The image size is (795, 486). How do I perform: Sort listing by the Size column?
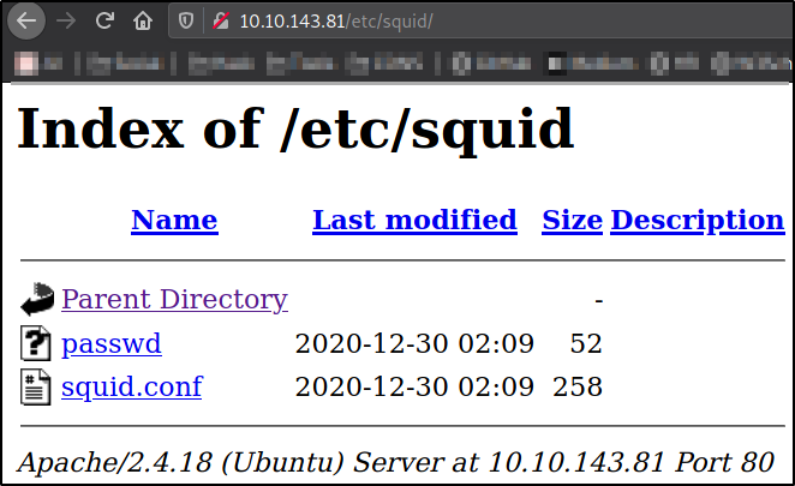[572, 220]
